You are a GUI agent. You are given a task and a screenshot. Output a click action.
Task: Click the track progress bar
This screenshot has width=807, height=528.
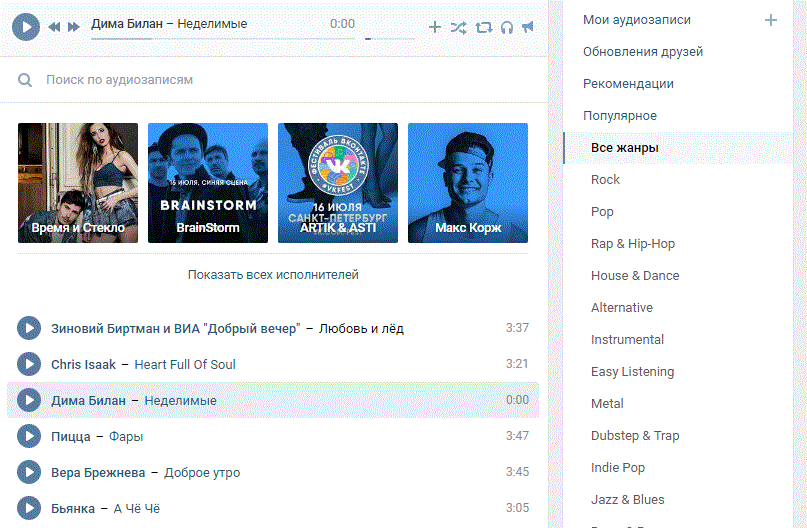[223, 39]
